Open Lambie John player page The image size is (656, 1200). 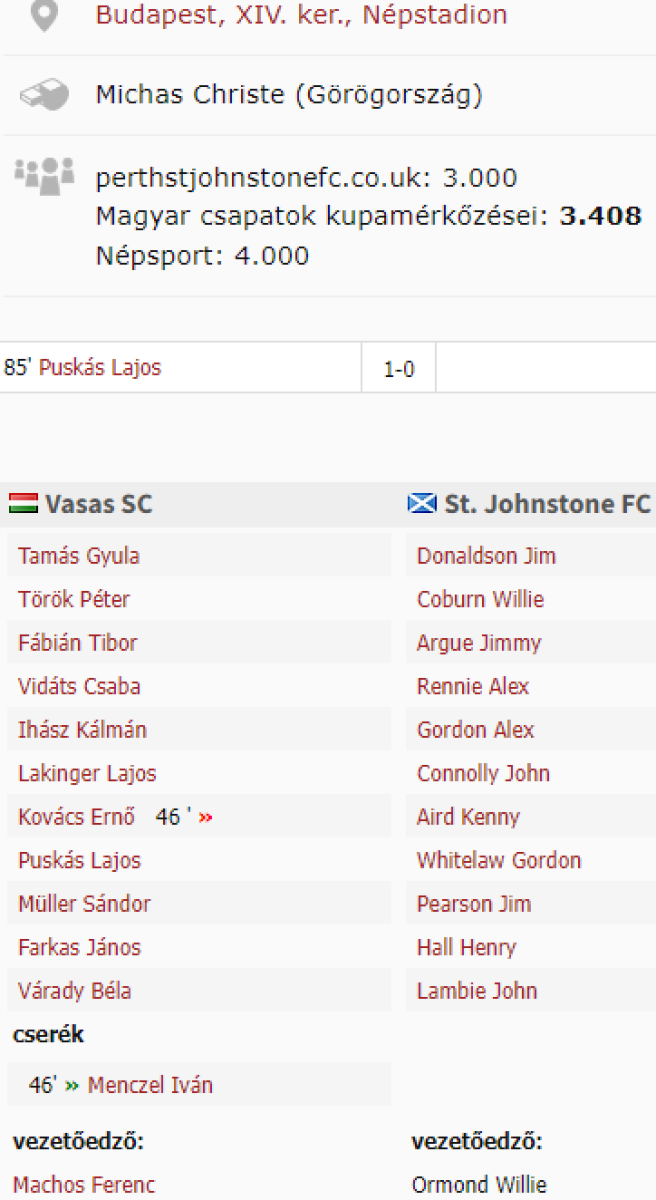click(x=477, y=991)
